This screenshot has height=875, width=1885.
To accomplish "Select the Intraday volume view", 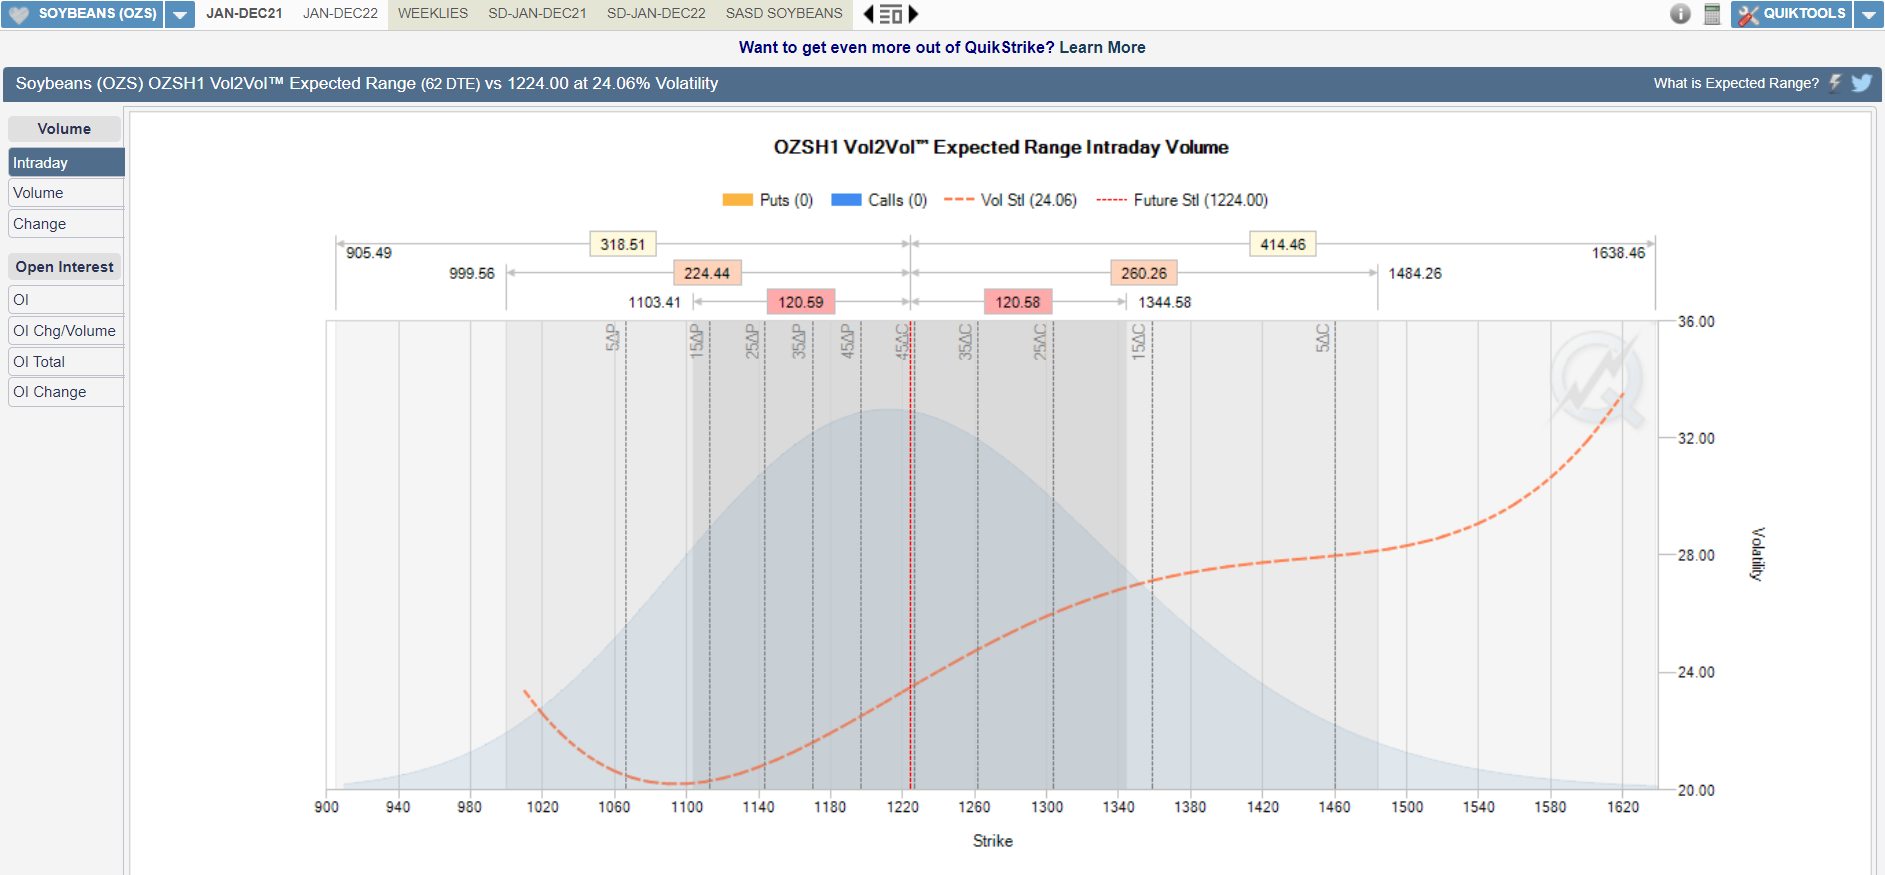I will [x=66, y=162].
